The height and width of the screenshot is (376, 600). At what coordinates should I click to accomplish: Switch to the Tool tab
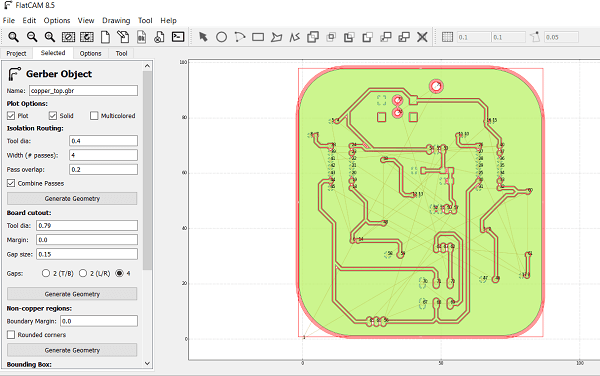pos(121,53)
